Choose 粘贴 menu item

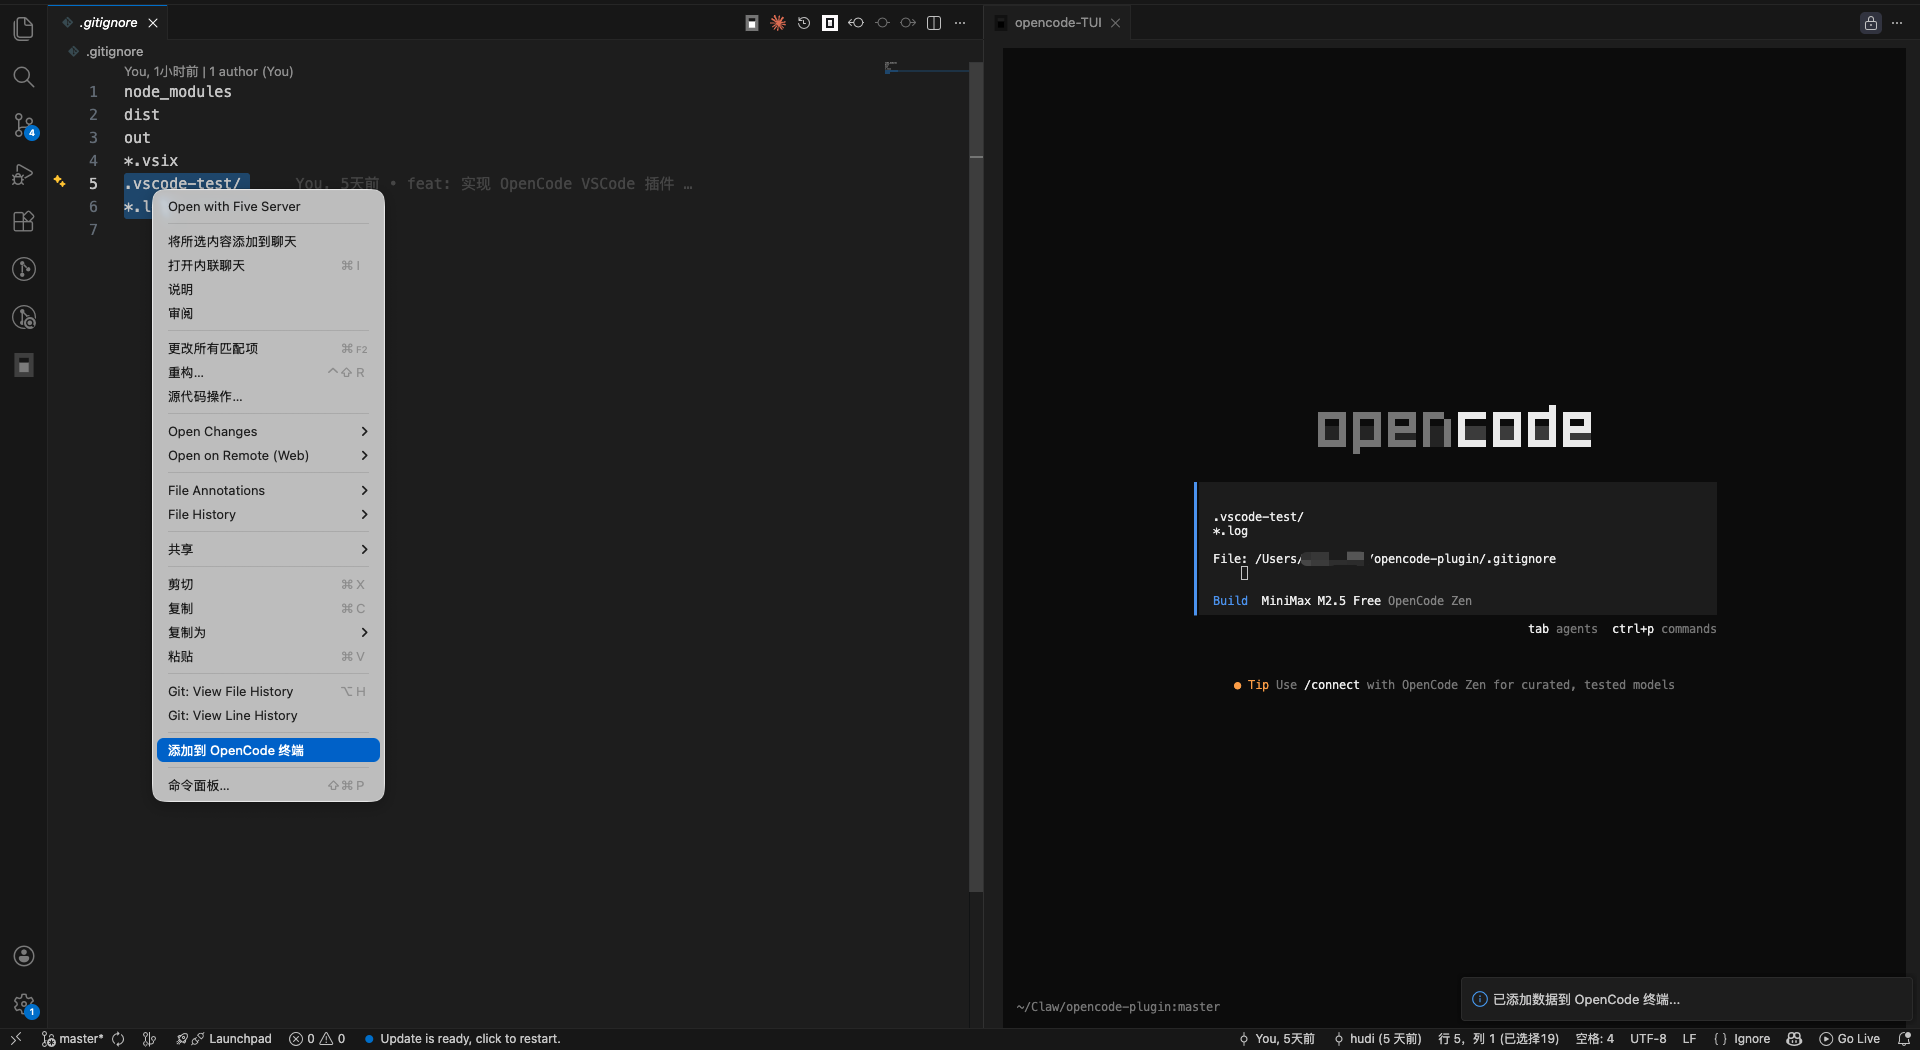(x=268, y=656)
